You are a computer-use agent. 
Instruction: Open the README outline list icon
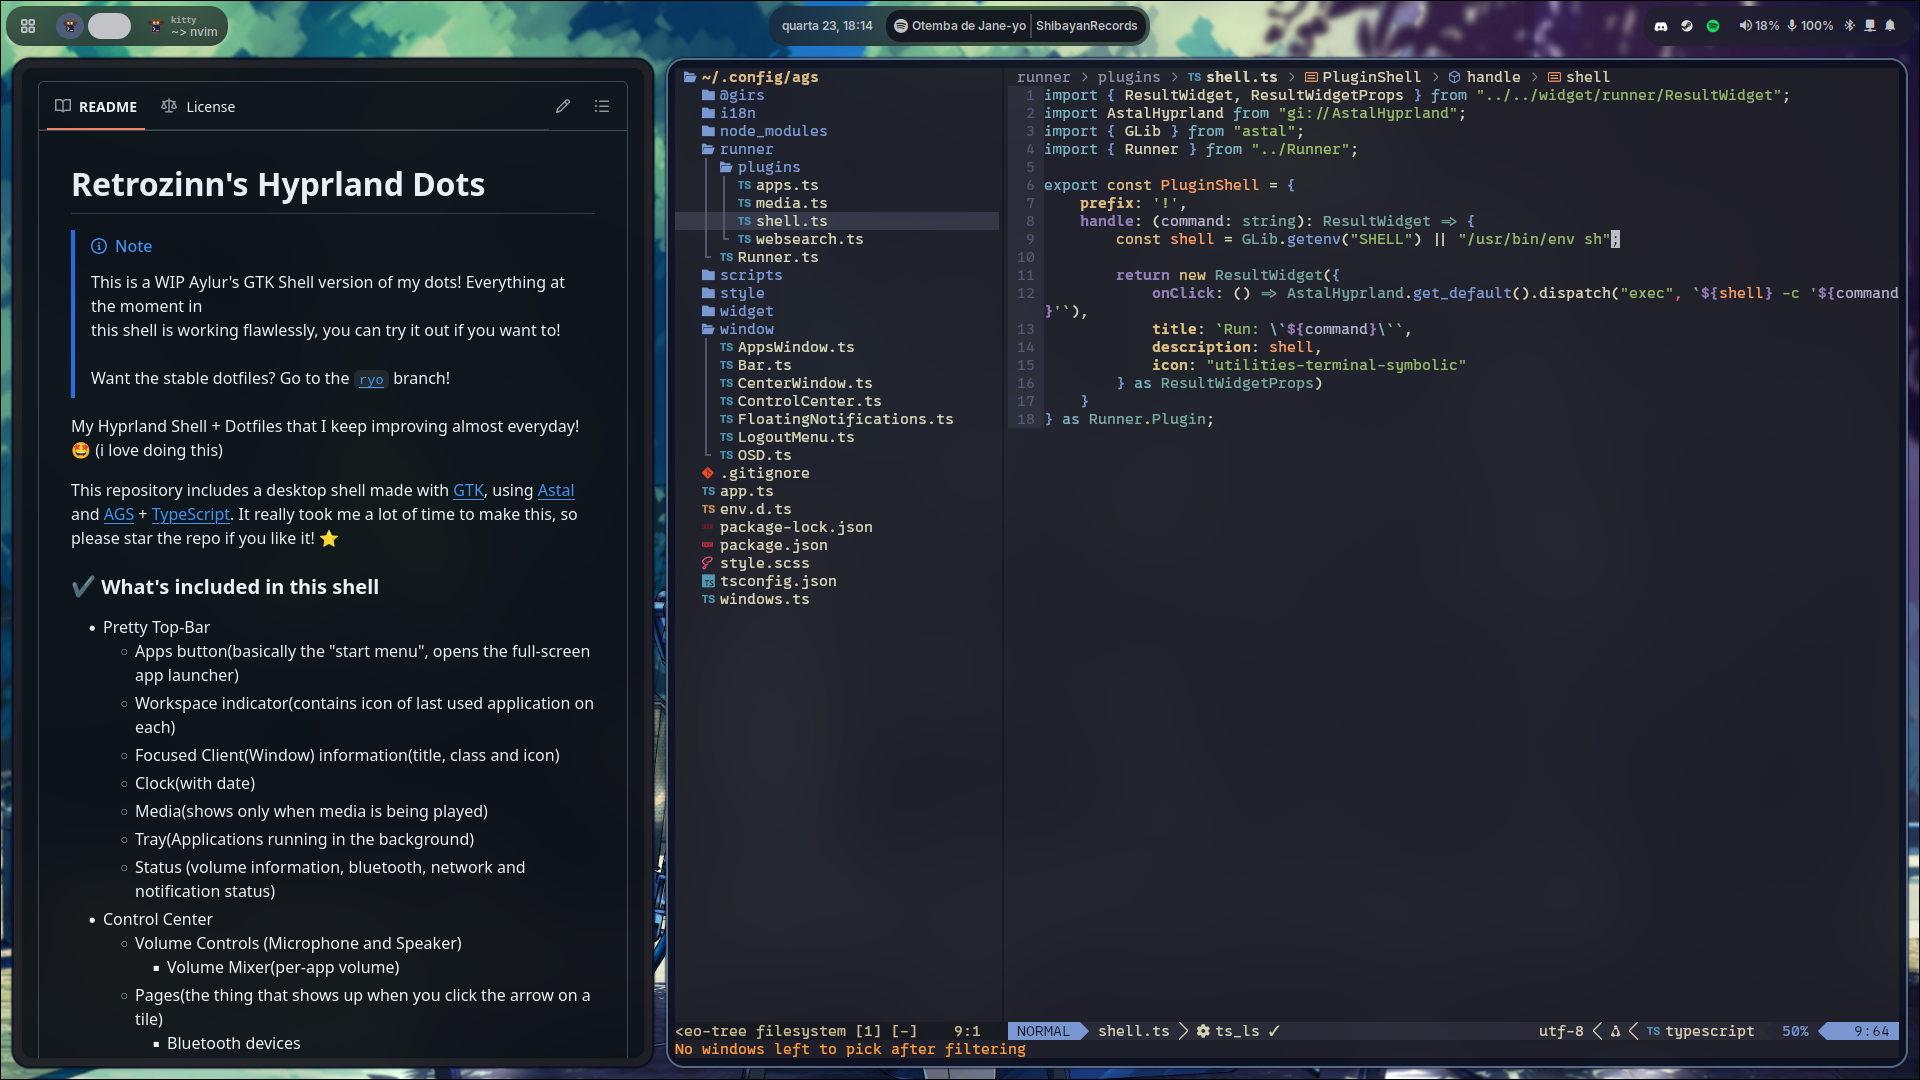tap(602, 106)
